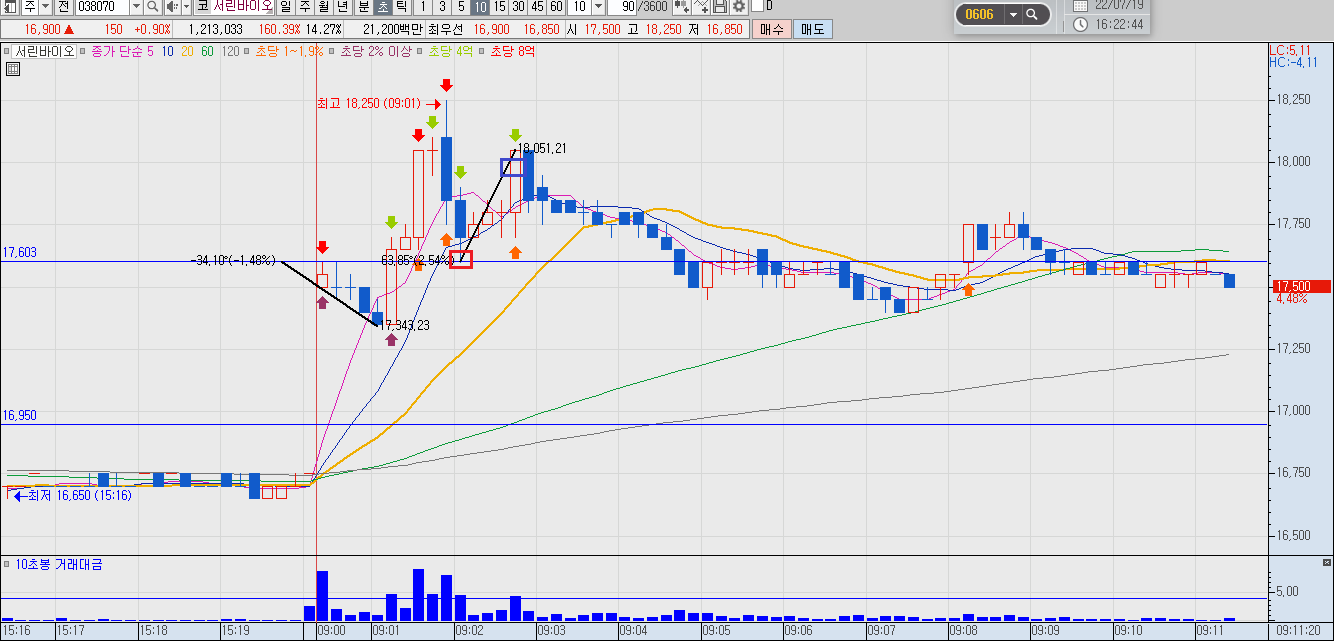
Task: Click the 주 button left of 전
Action: point(30,7)
